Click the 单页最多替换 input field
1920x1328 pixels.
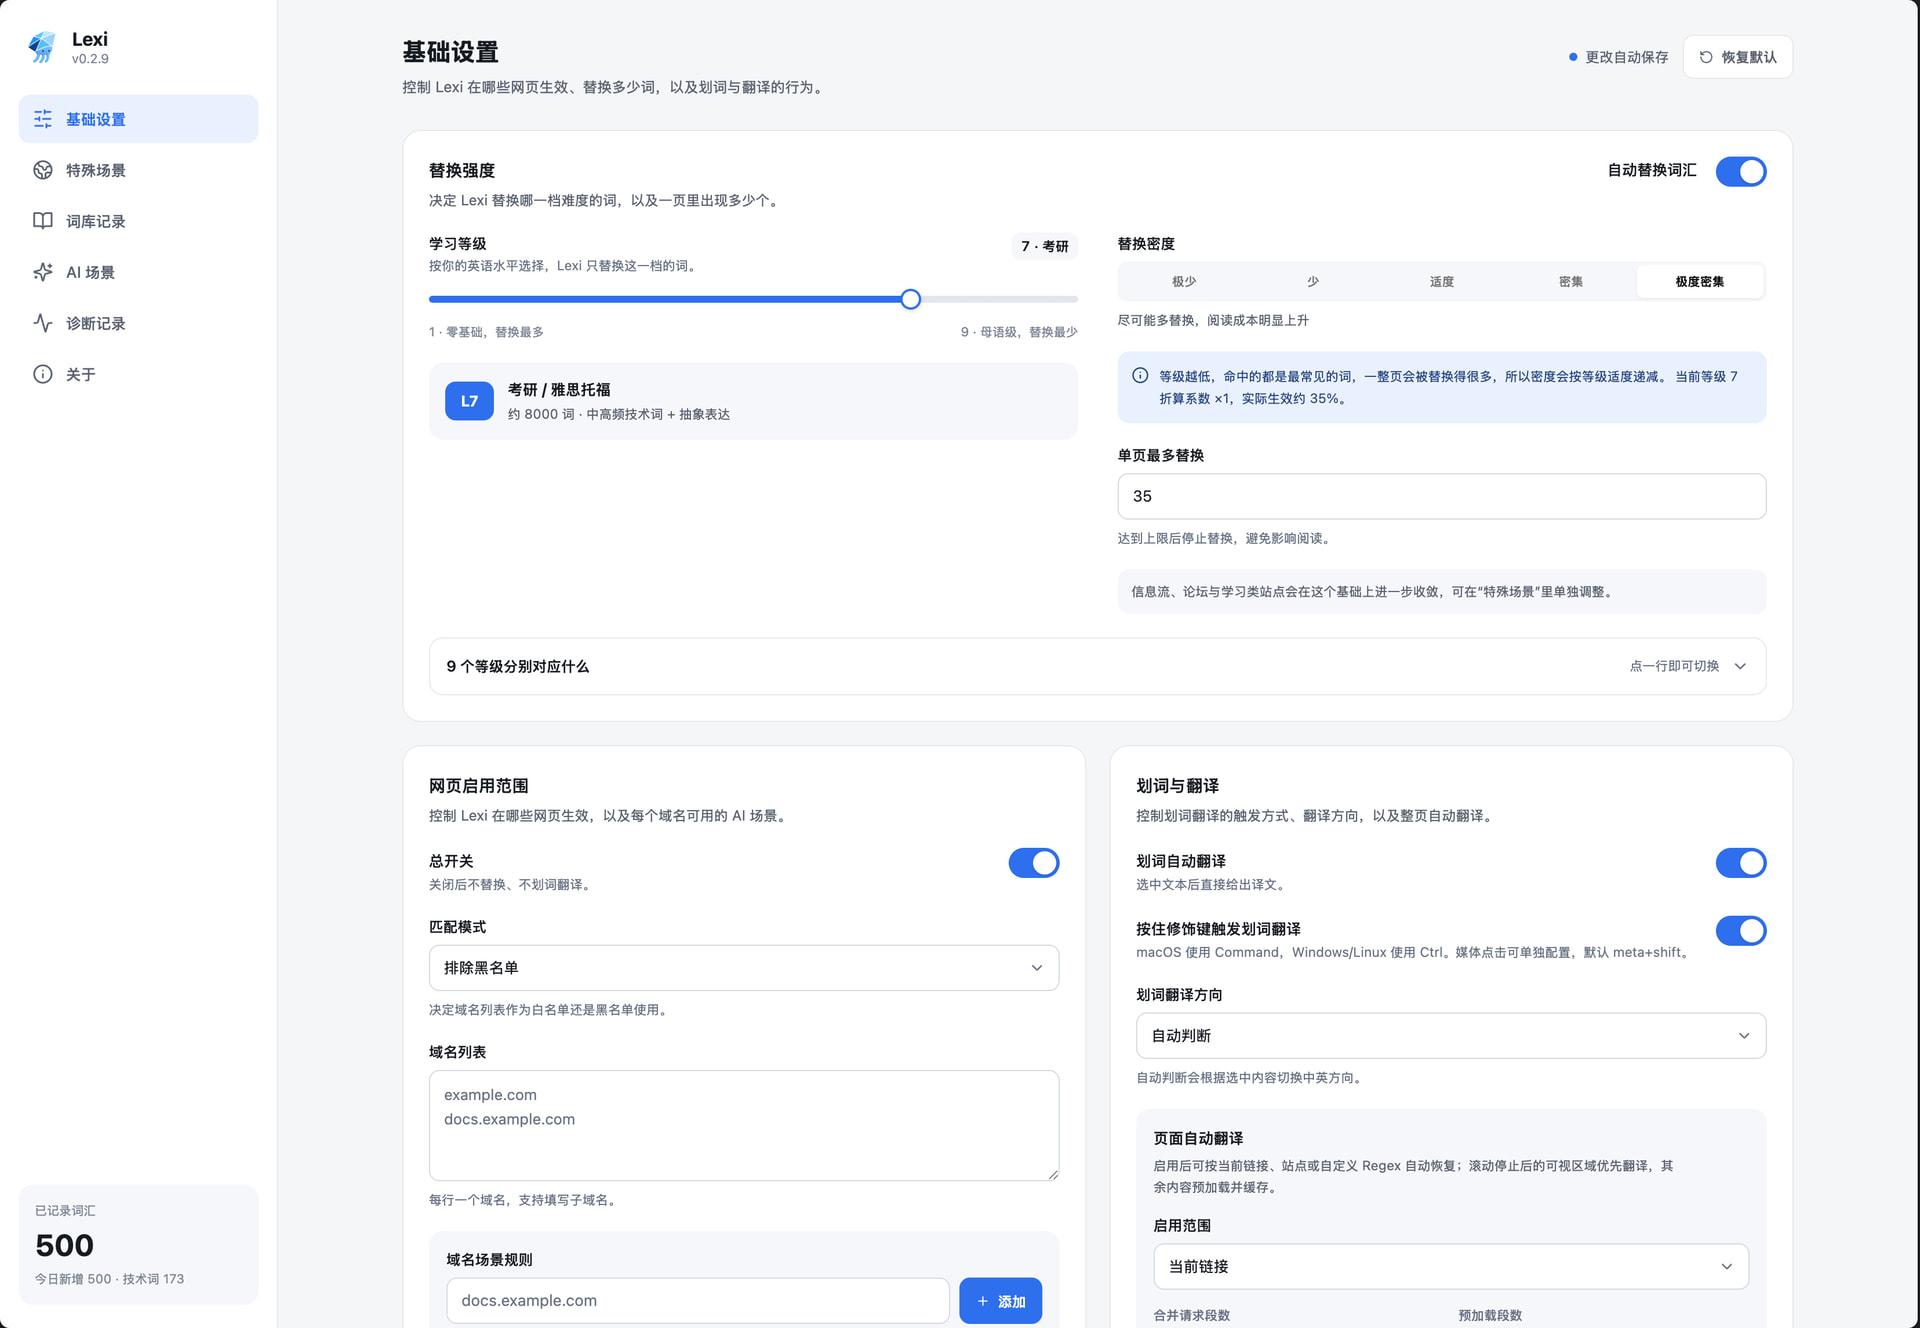tap(1442, 497)
